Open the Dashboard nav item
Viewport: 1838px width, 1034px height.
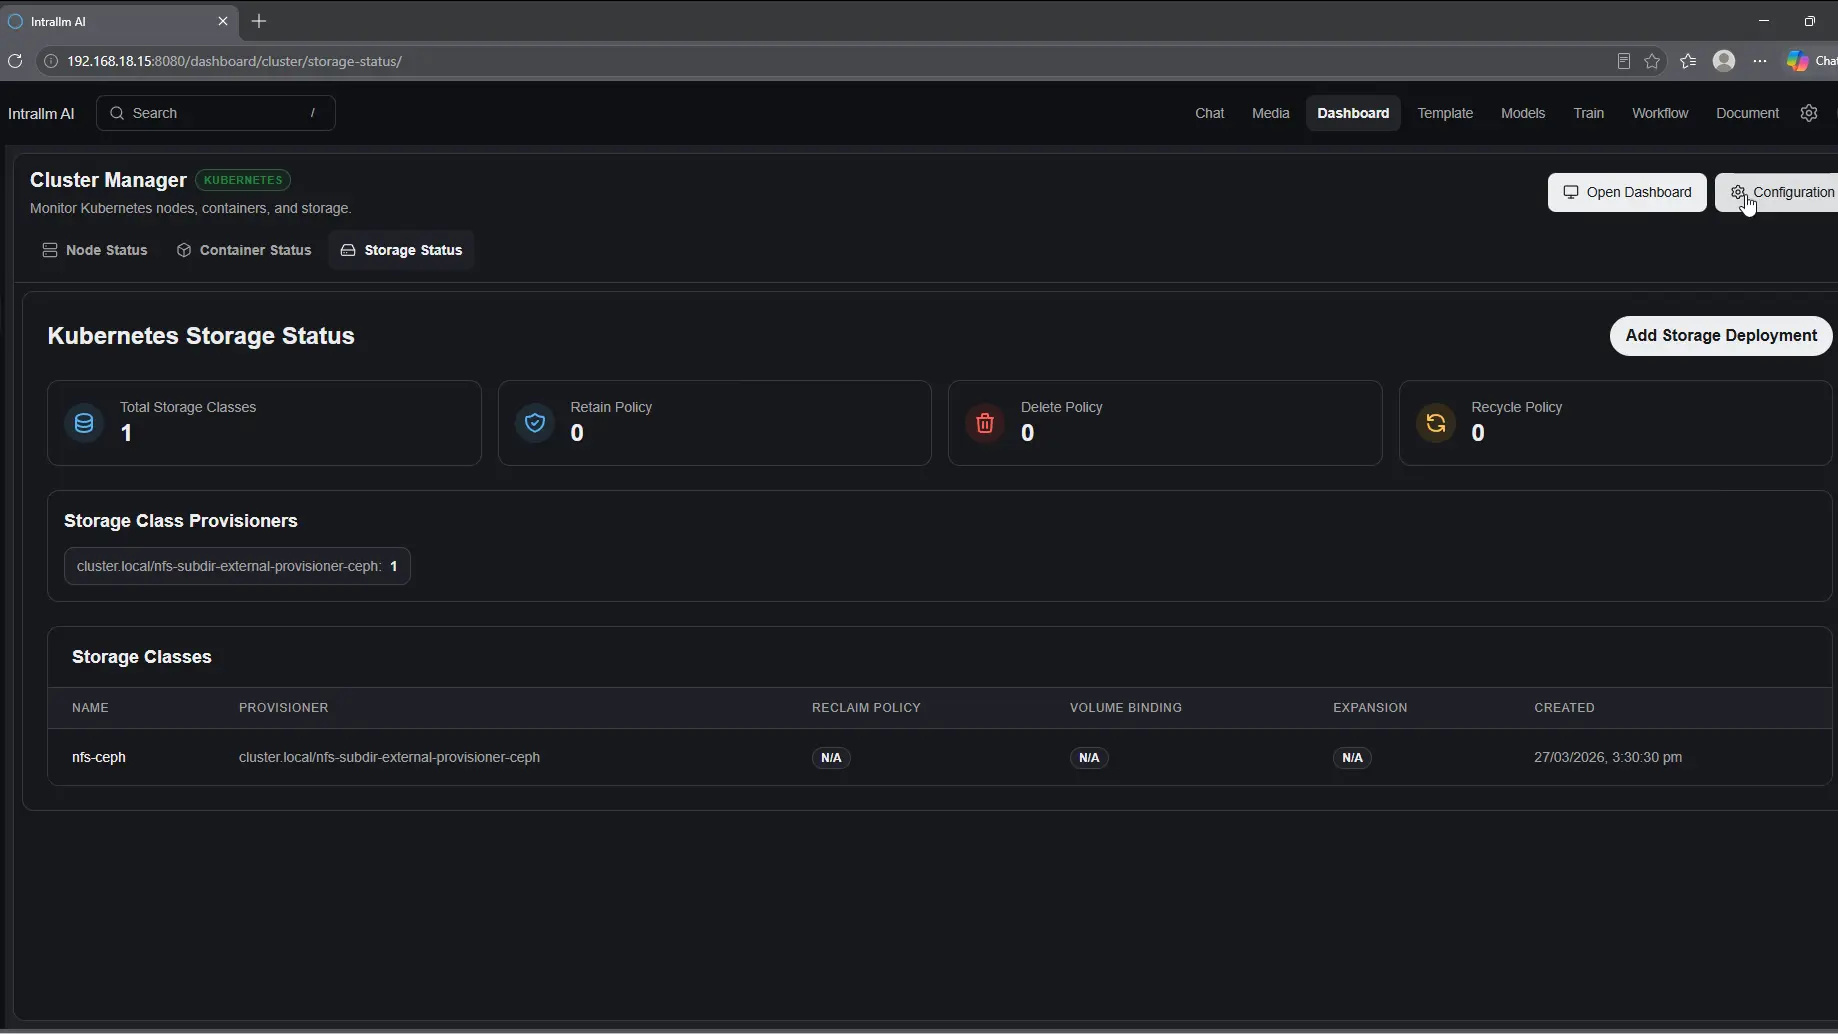click(x=1353, y=113)
